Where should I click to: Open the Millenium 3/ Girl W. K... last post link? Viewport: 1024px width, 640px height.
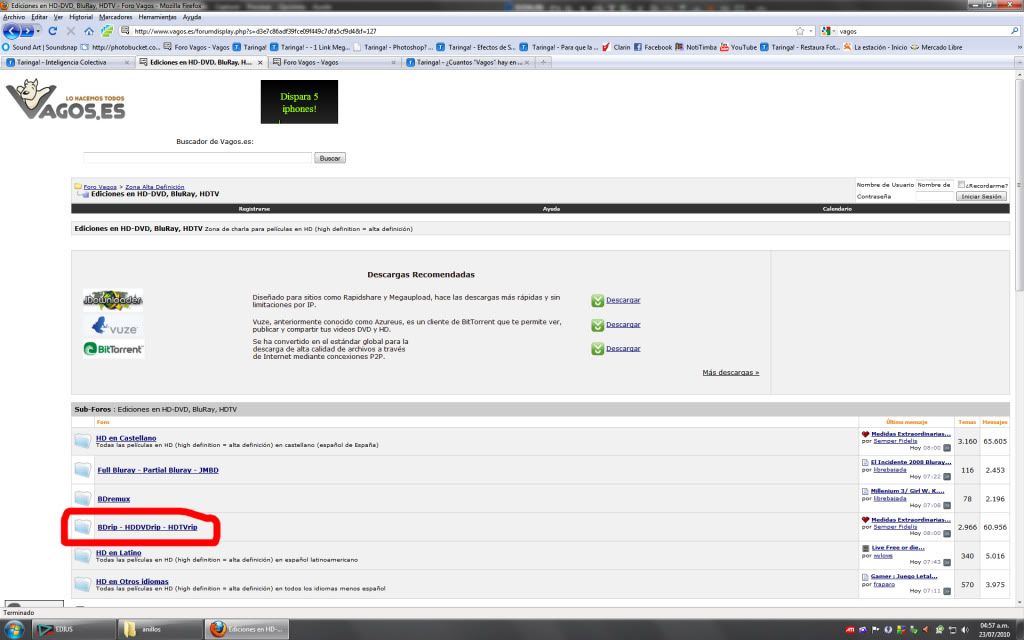[x=907, y=490]
